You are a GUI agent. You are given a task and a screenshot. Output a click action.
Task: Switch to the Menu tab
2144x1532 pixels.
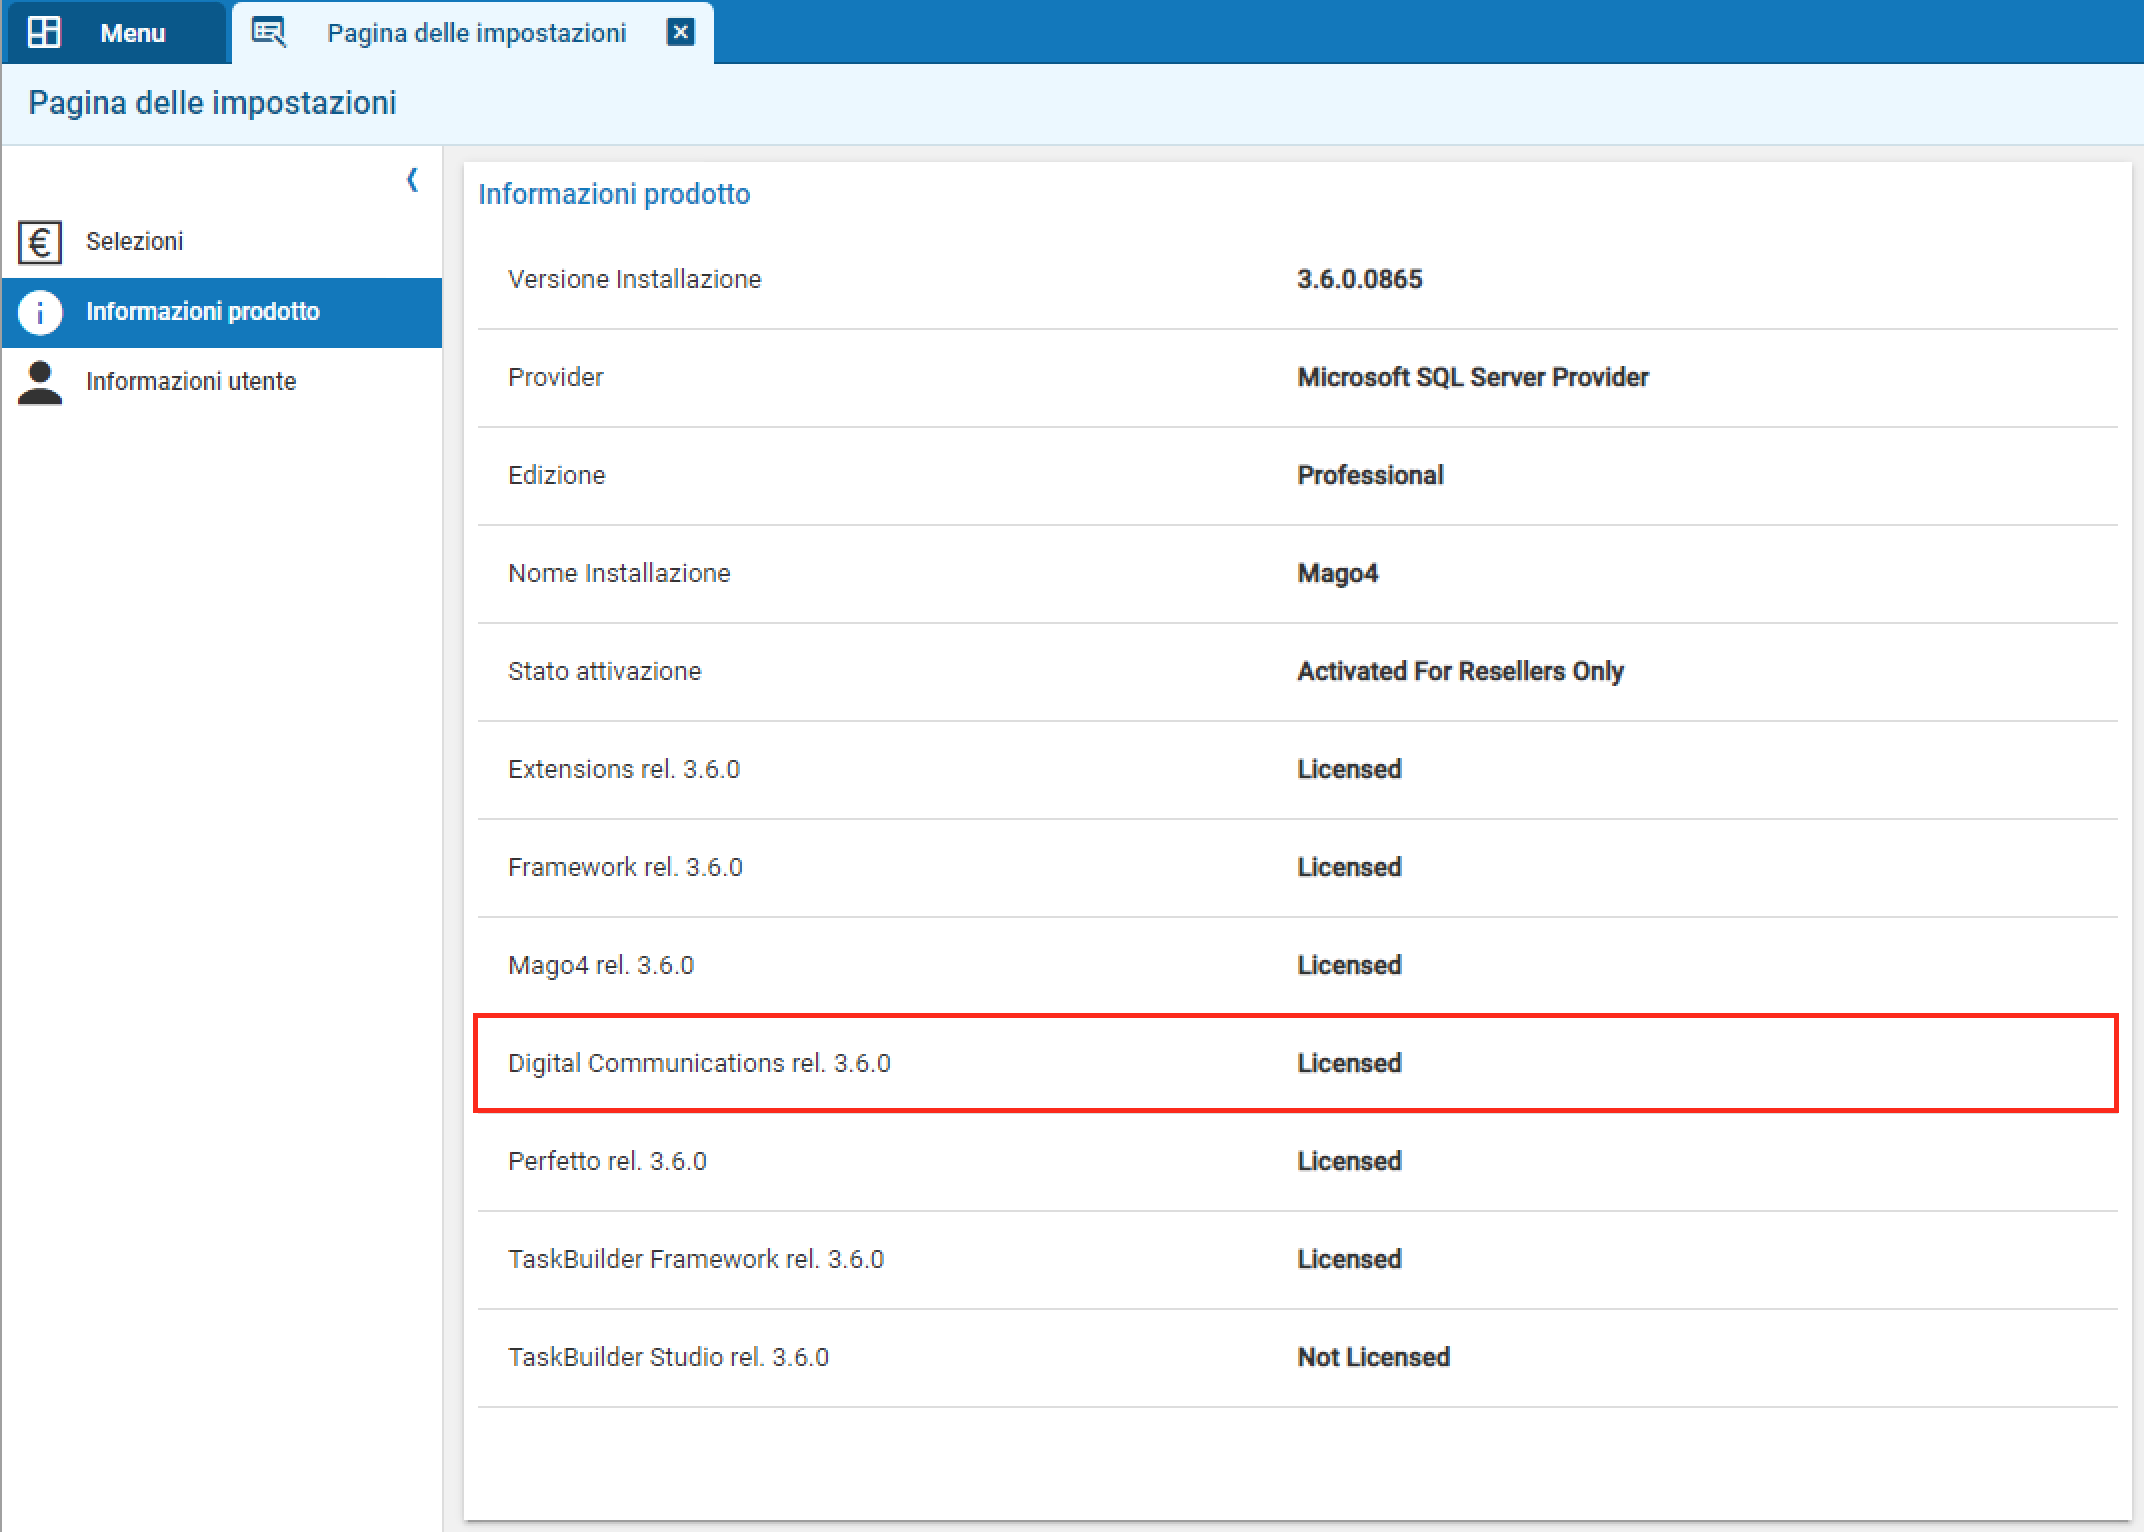(115, 32)
